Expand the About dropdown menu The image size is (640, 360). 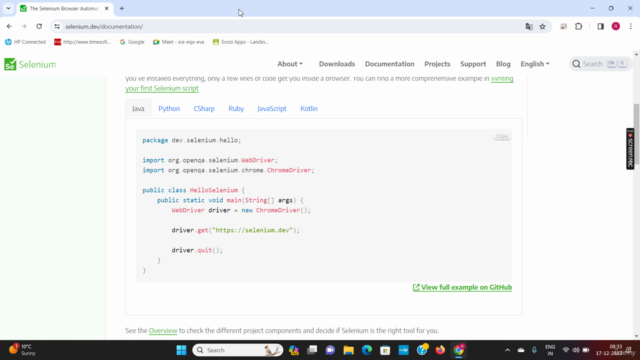tap(290, 64)
